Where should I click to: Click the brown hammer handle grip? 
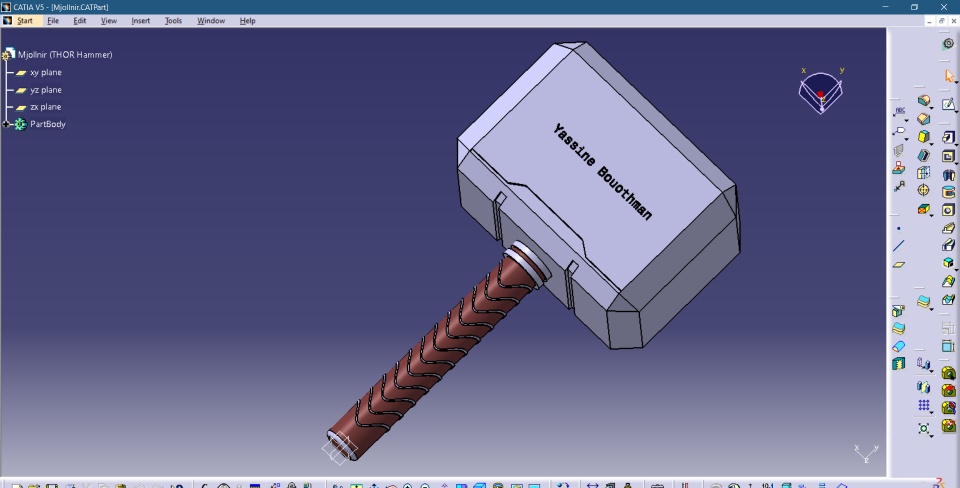tap(429, 355)
